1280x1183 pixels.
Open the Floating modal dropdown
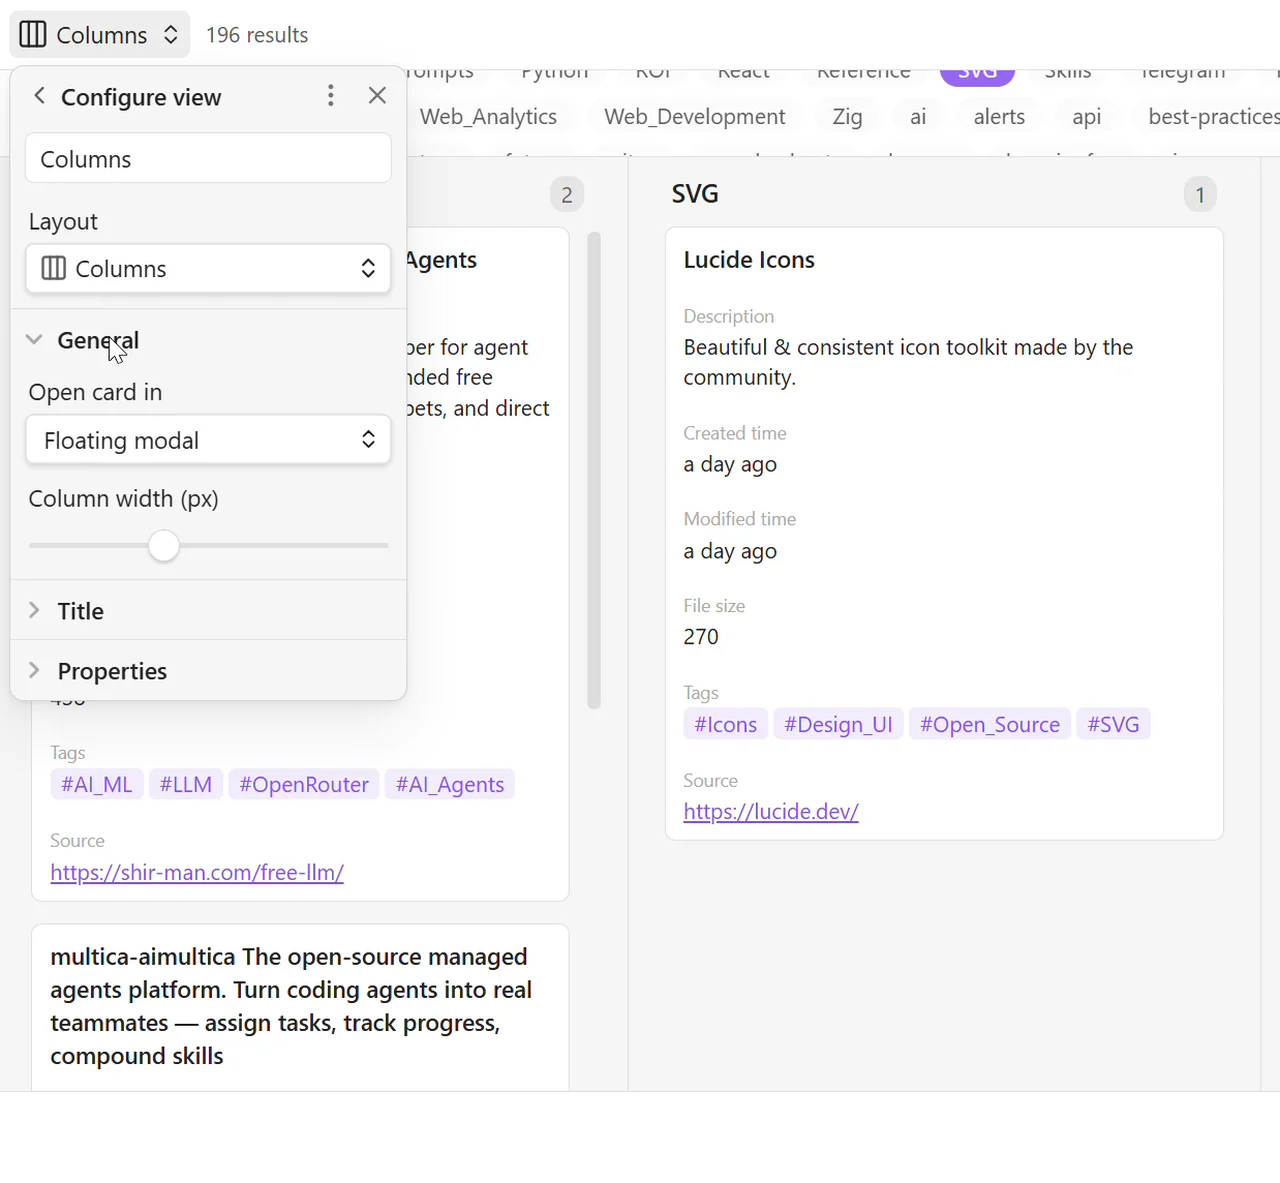pos(208,440)
